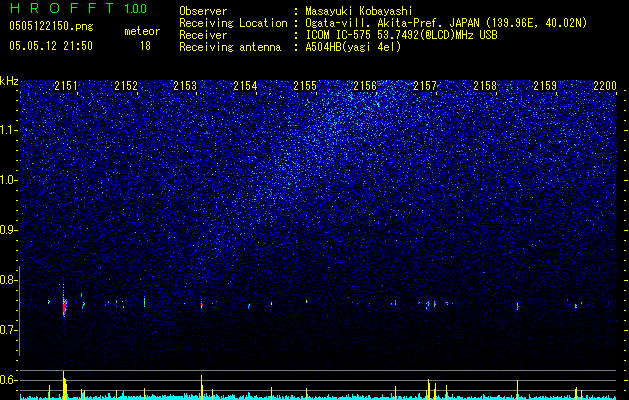
Task: Click the 0.8 kHz axis label
Action: (8, 280)
